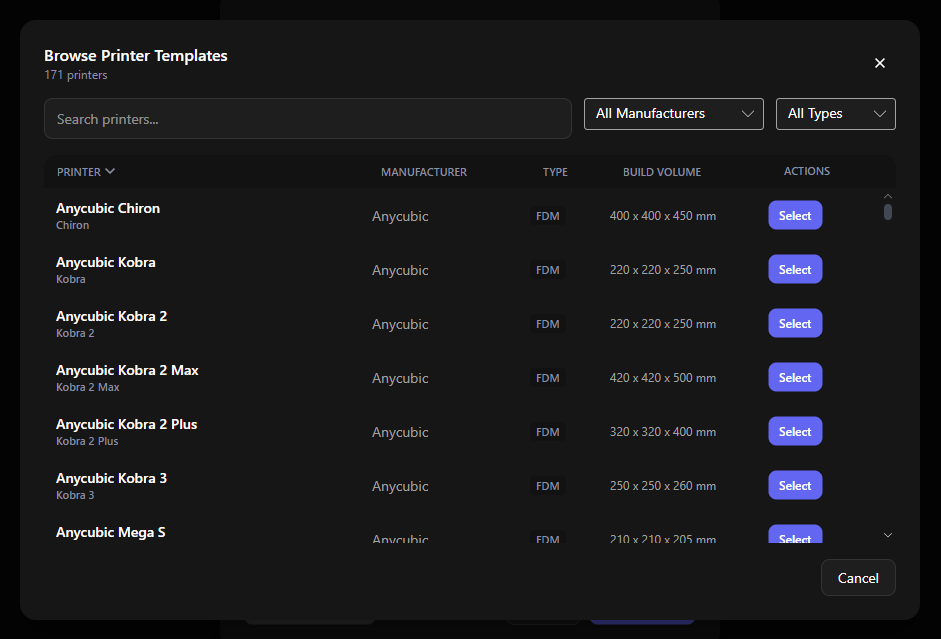The height and width of the screenshot is (639, 941).
Task: Click the Anycubic Kobra printer name
Action: [x=106, y=262]
